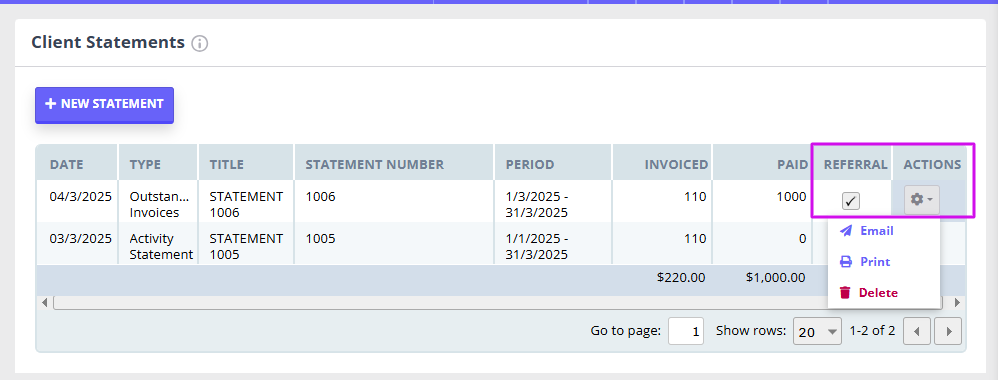The width and height of the screenshot is (998, 380).
Task: Sort by the Date column header
Action: click(x=67, y=164)
